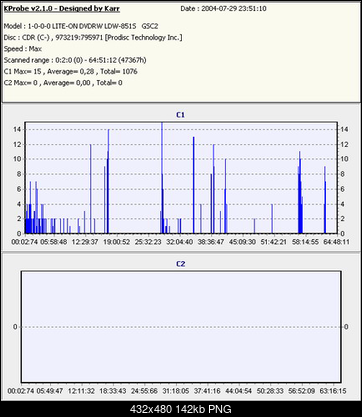The image size is (362, 417).
Task: Click the C1 axis label 58:14:55
Action: (306, 242)
